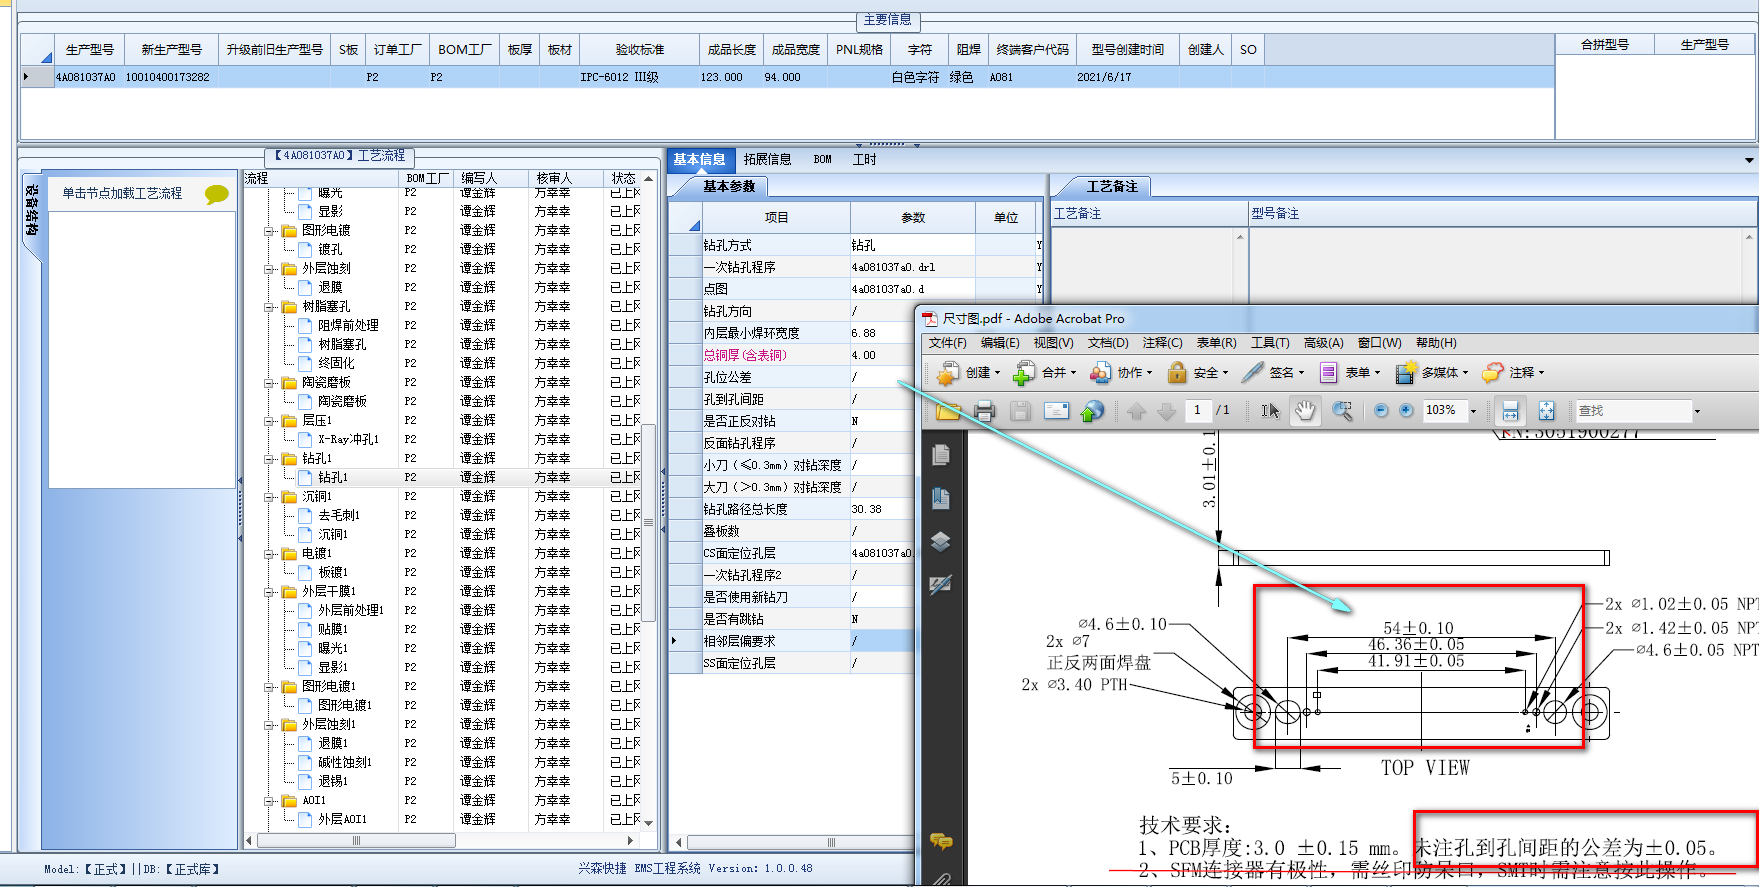The height and width of the screenshot is (887, 1759).
Task: Fit page width with scrolling icon
Action: pos(1510,411)
